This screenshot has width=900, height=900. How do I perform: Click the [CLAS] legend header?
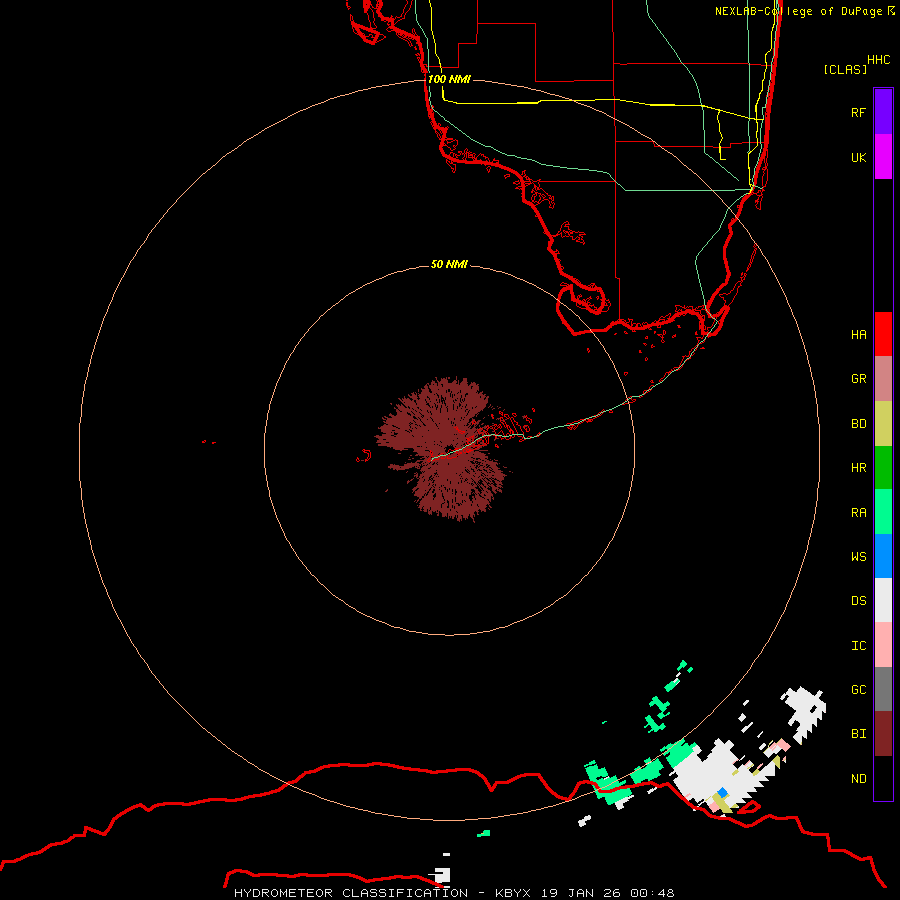(x=845, y=69)
